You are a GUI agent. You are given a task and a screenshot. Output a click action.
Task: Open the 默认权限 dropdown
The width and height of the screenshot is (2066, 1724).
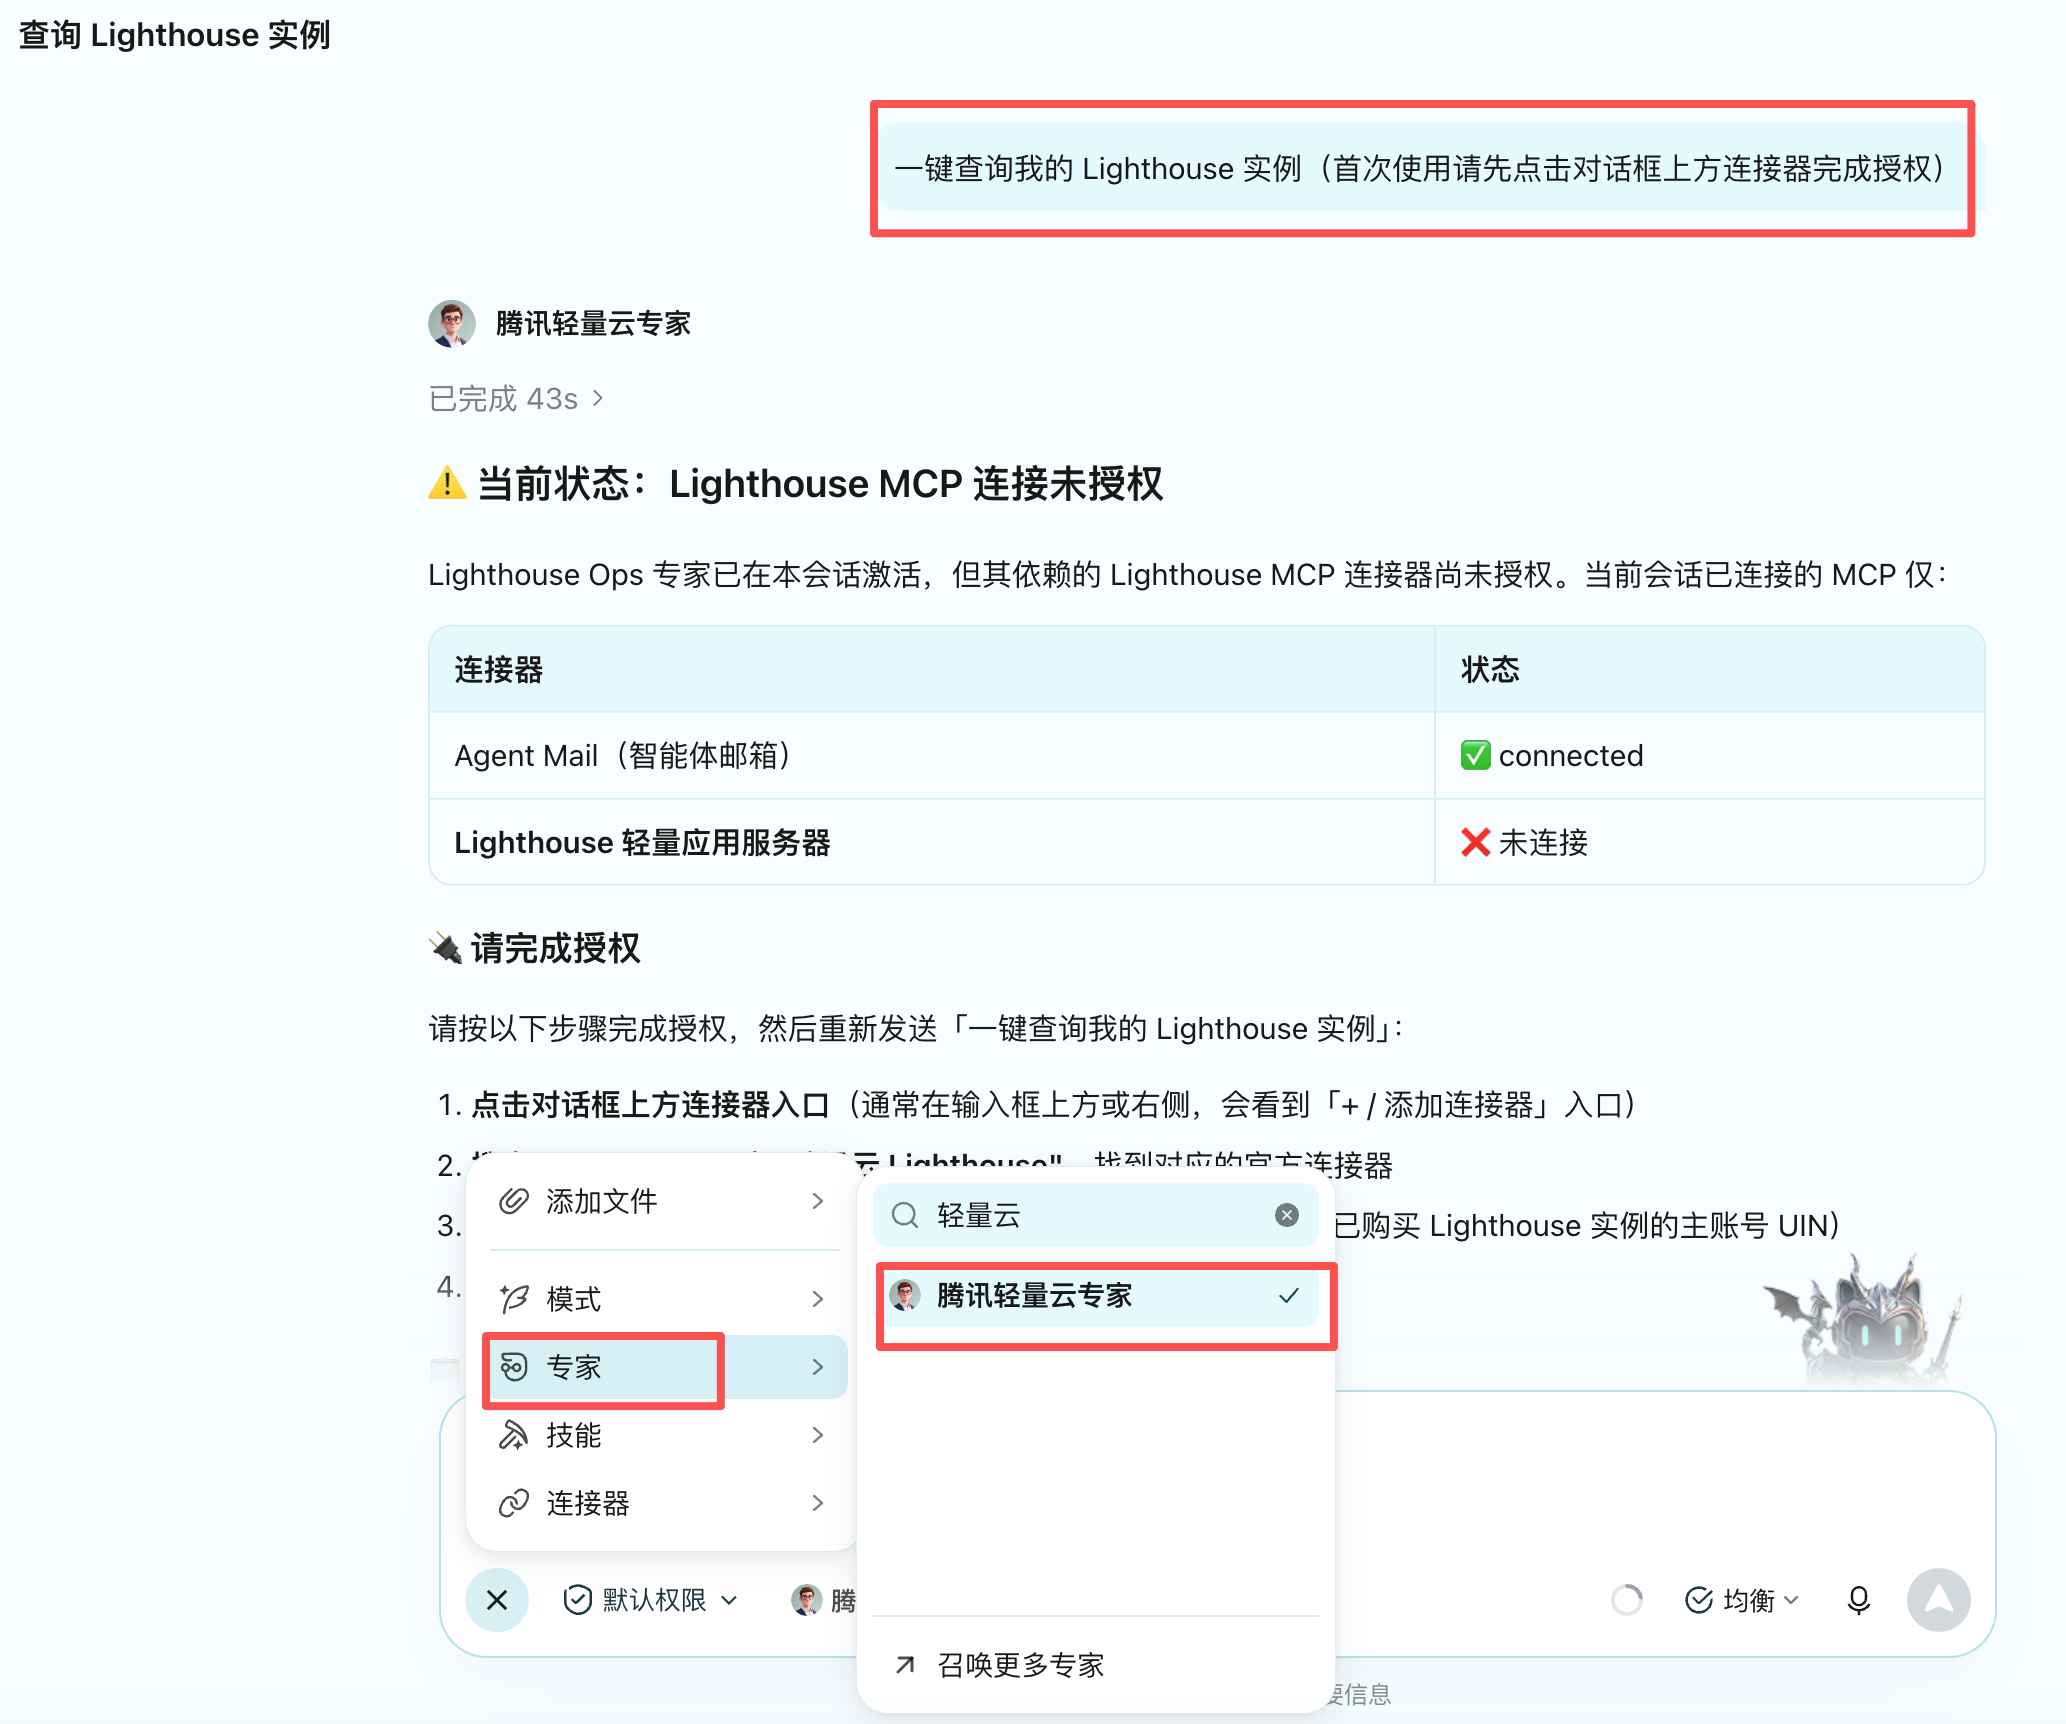(x=651, y=1600)
